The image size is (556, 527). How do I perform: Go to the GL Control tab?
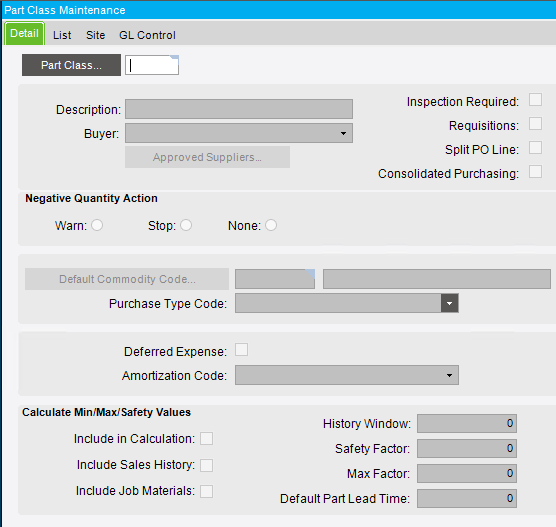(147, 35)
